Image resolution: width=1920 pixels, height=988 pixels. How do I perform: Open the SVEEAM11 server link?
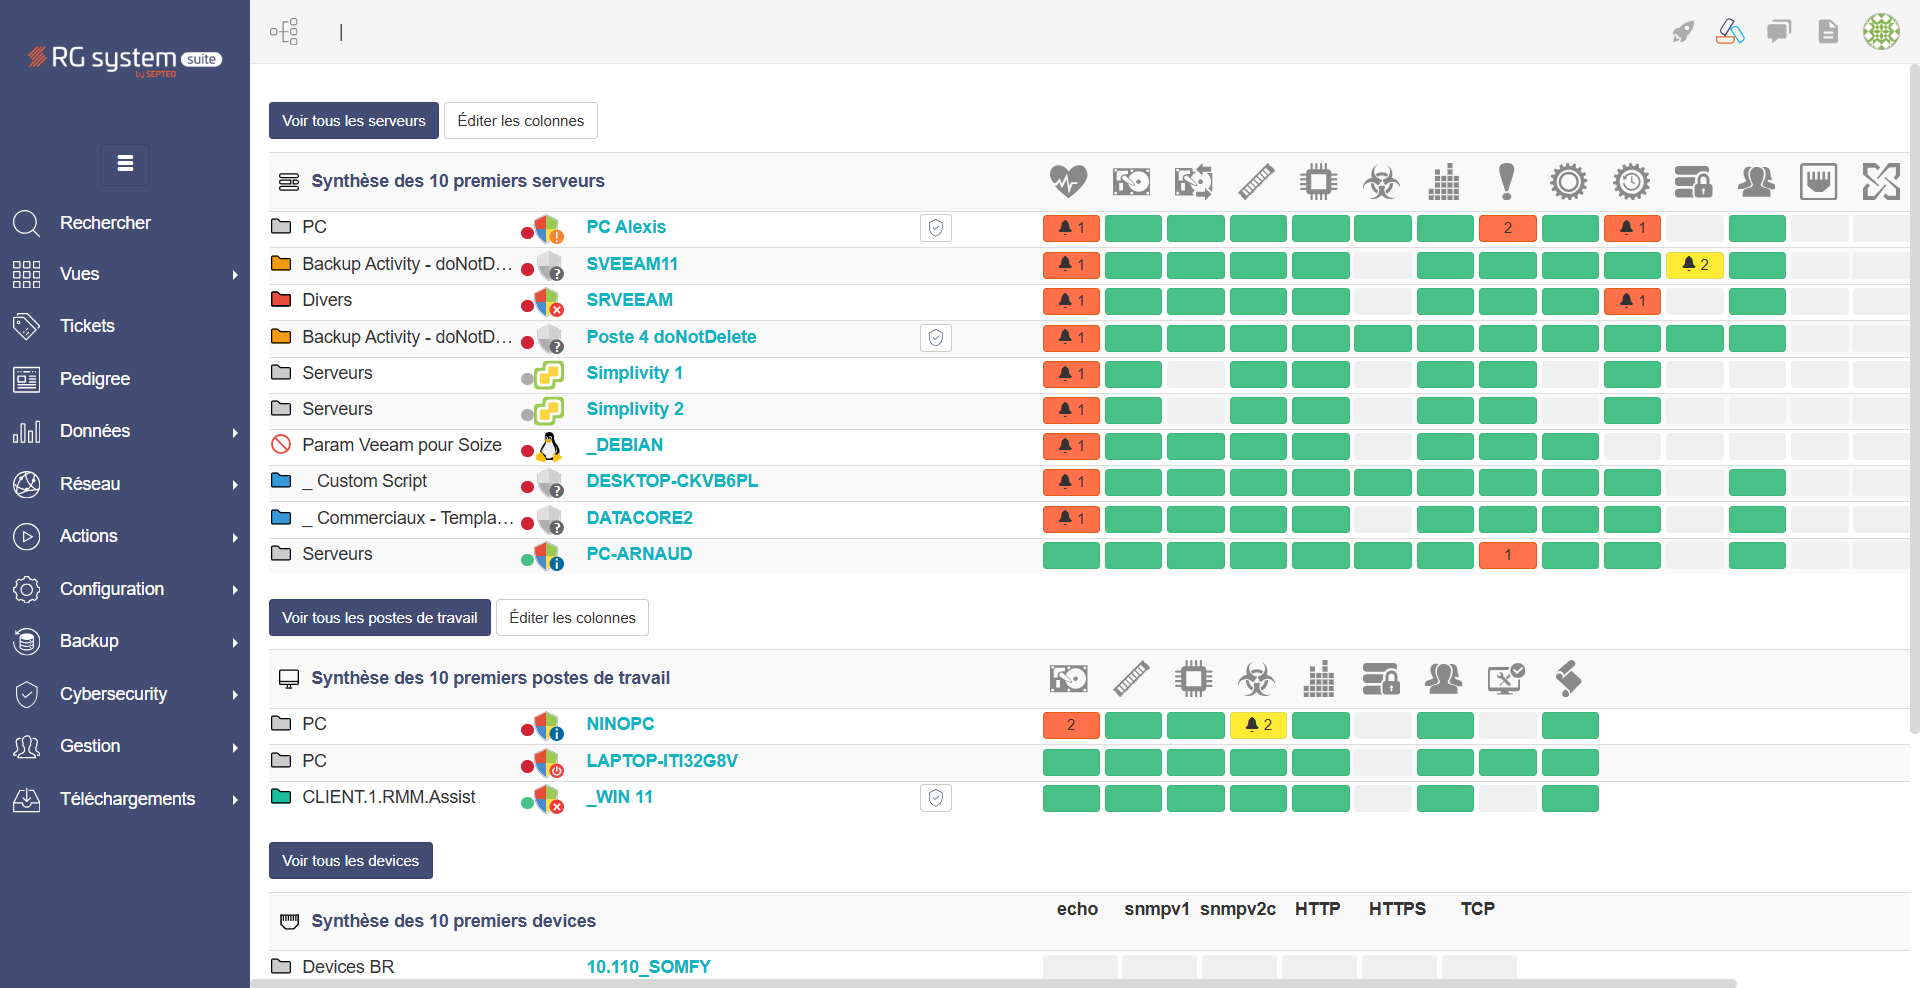[632, 264]
